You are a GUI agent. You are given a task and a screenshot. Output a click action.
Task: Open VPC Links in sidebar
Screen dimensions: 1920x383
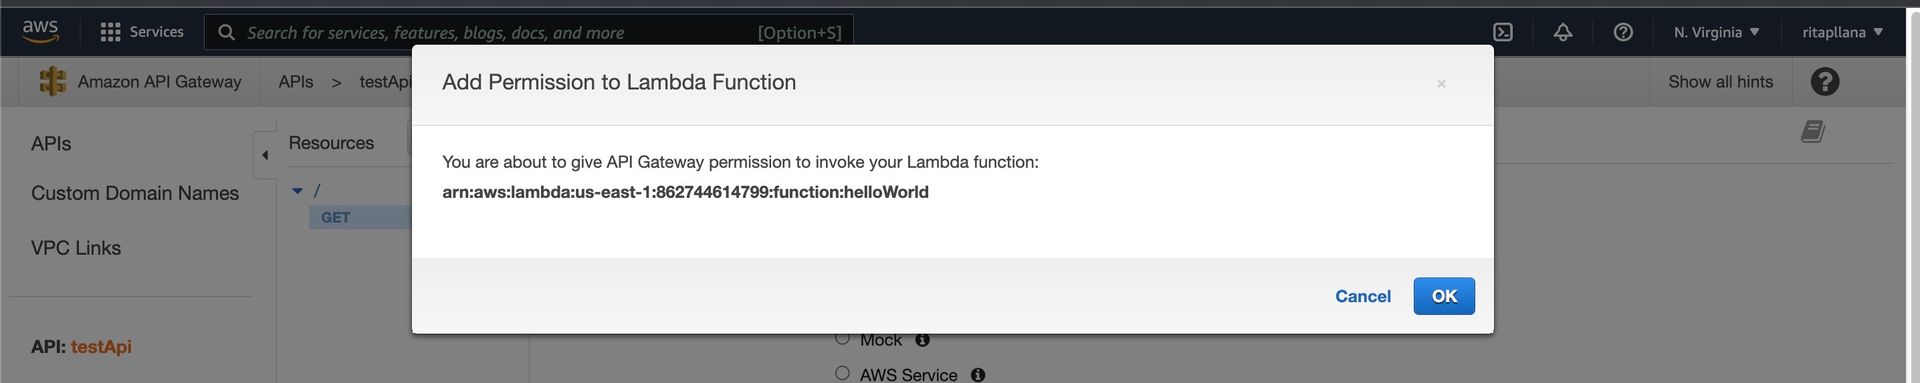[x=76, y=248]
